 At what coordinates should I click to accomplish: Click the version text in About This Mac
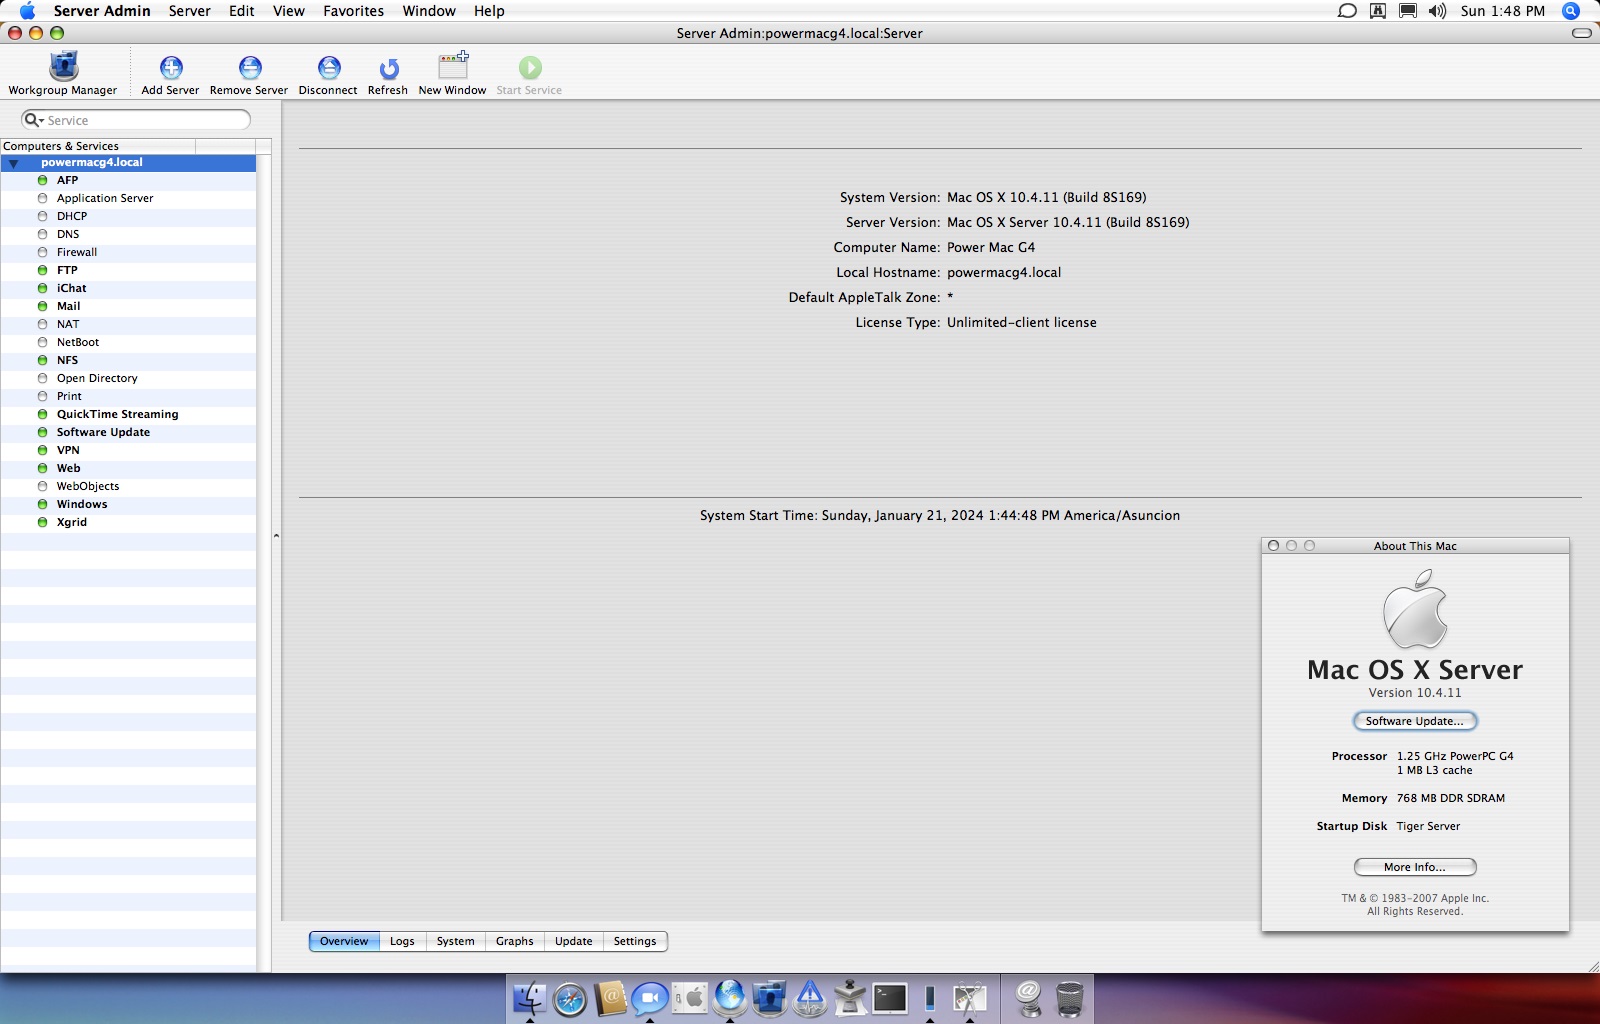click(1414, 693)
